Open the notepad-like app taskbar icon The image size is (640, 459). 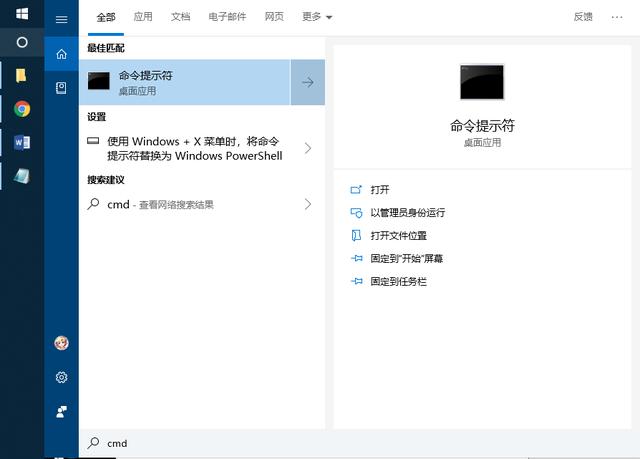(x=22, y=176)
